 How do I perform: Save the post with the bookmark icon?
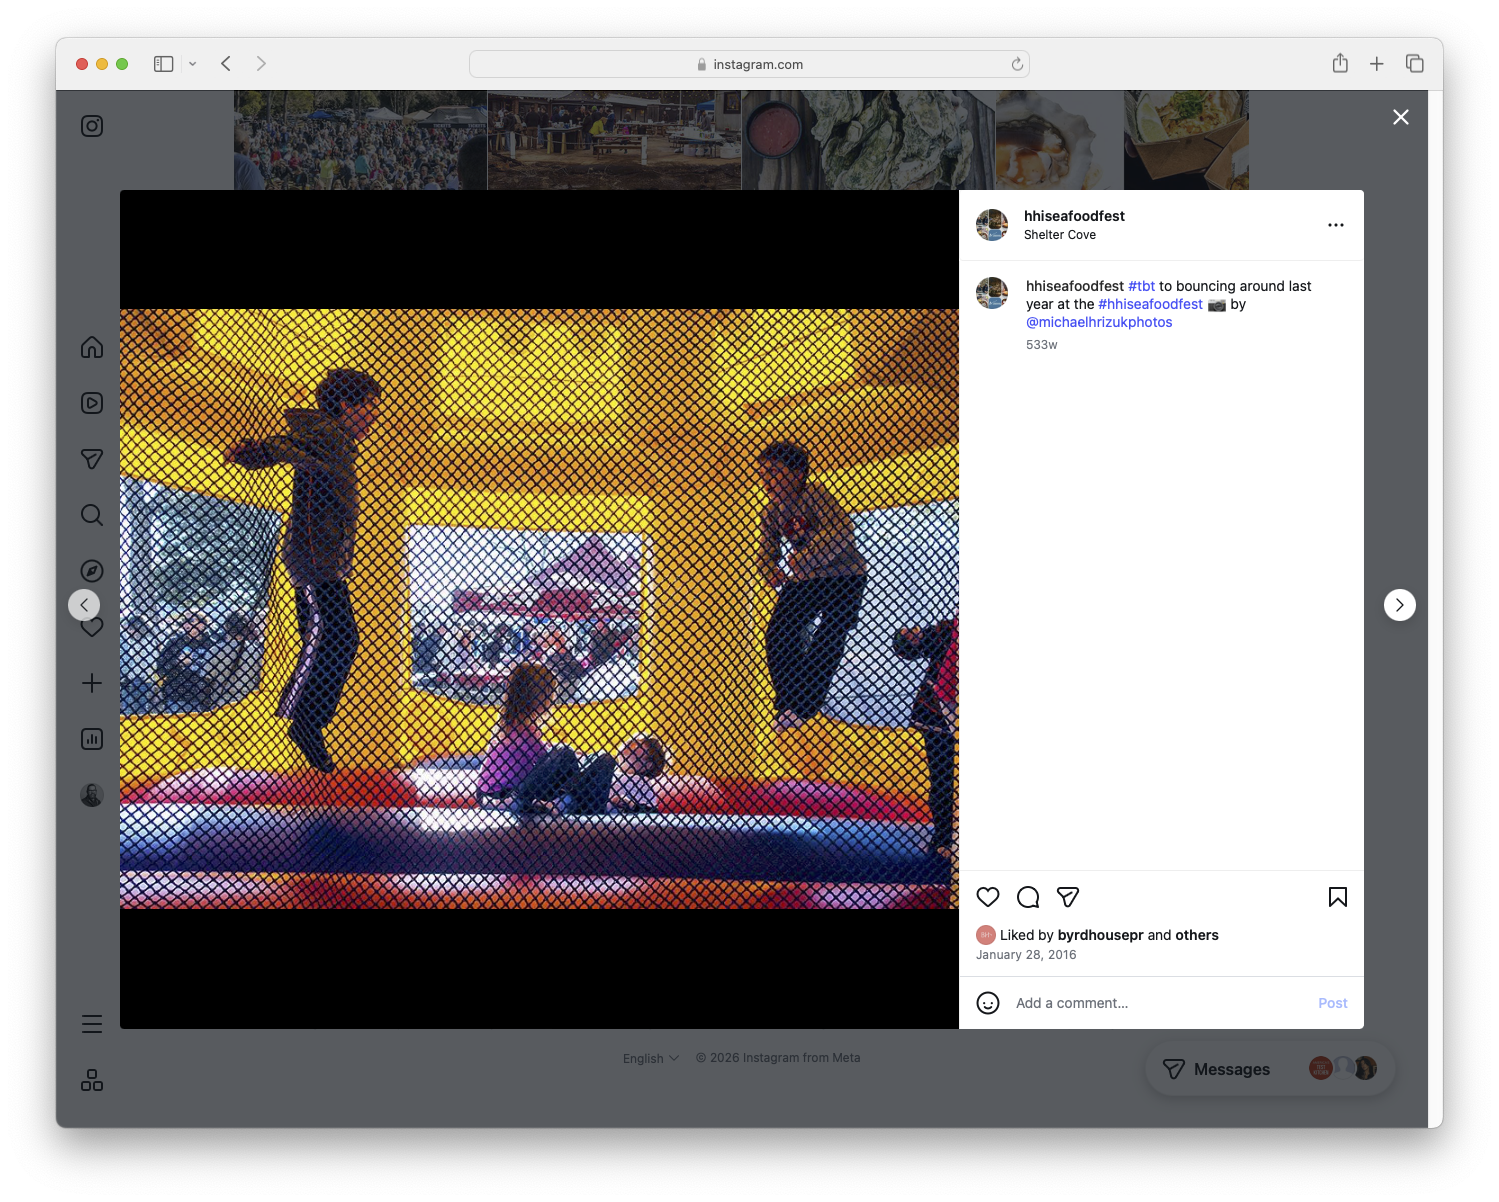tap(1338, 897)
